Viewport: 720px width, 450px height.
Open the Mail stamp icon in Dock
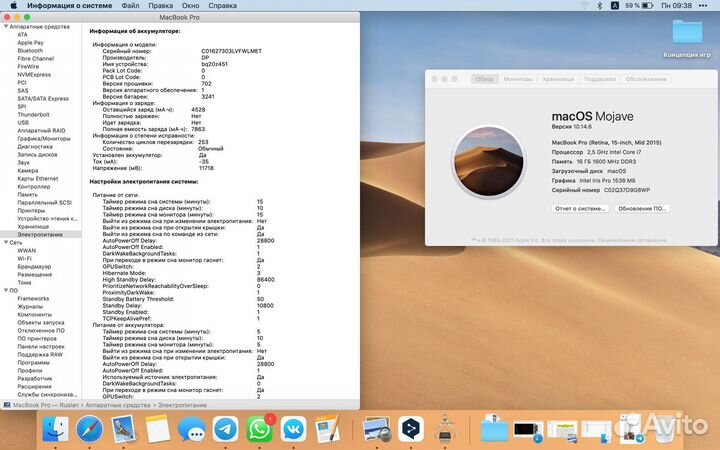(x=124, y=429)
